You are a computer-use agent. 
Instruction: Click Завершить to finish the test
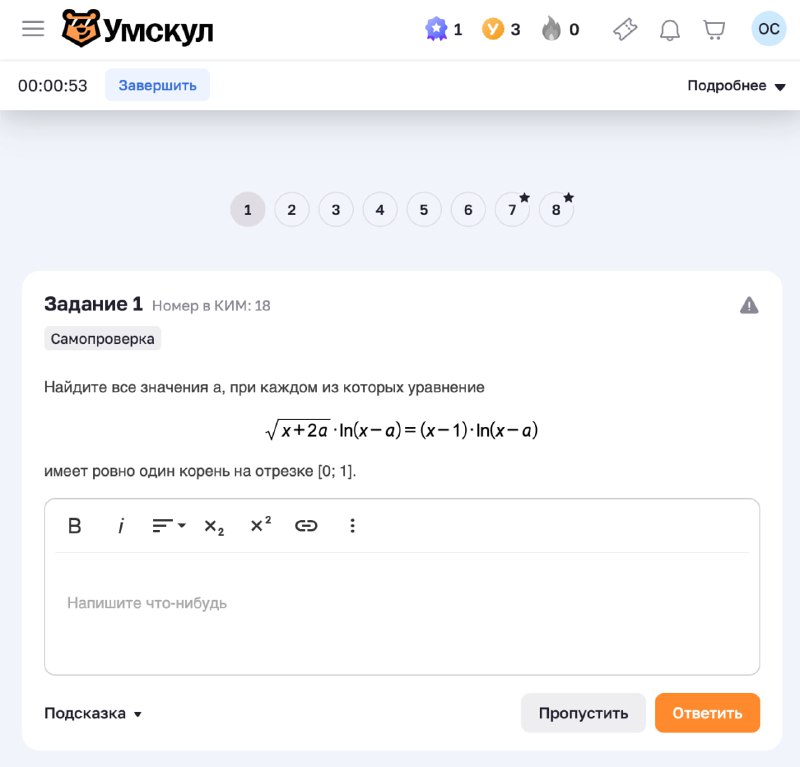157,86
